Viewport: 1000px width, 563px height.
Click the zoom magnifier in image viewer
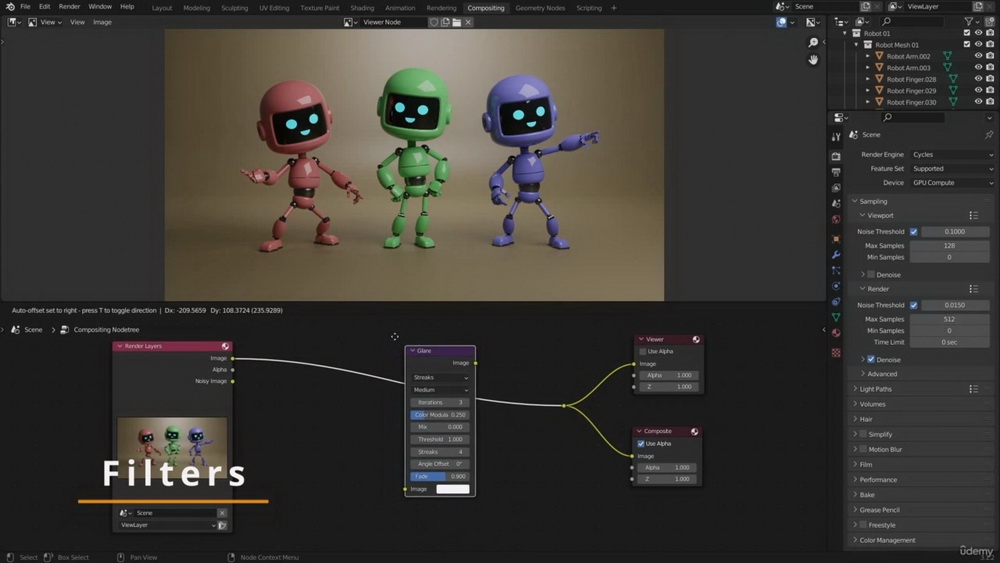(x=813, y=42)
